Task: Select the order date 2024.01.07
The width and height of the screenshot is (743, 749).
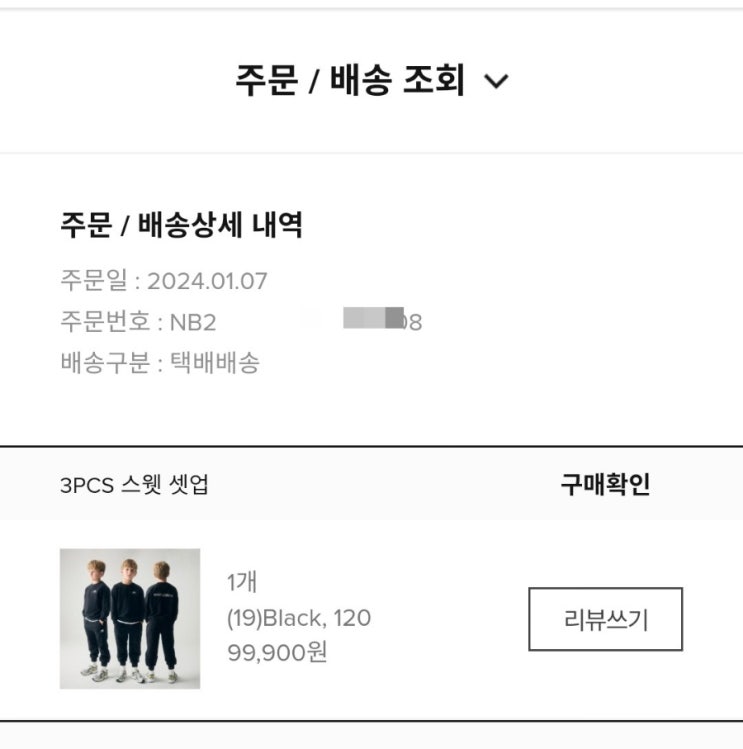Action: (x=207, y=281)
